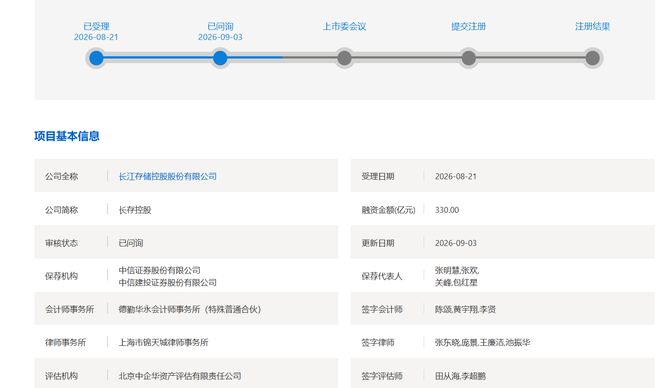Click the 已受理 stage circle marker
The width and height of the screenshot is (660, 388).
(96, 58)
